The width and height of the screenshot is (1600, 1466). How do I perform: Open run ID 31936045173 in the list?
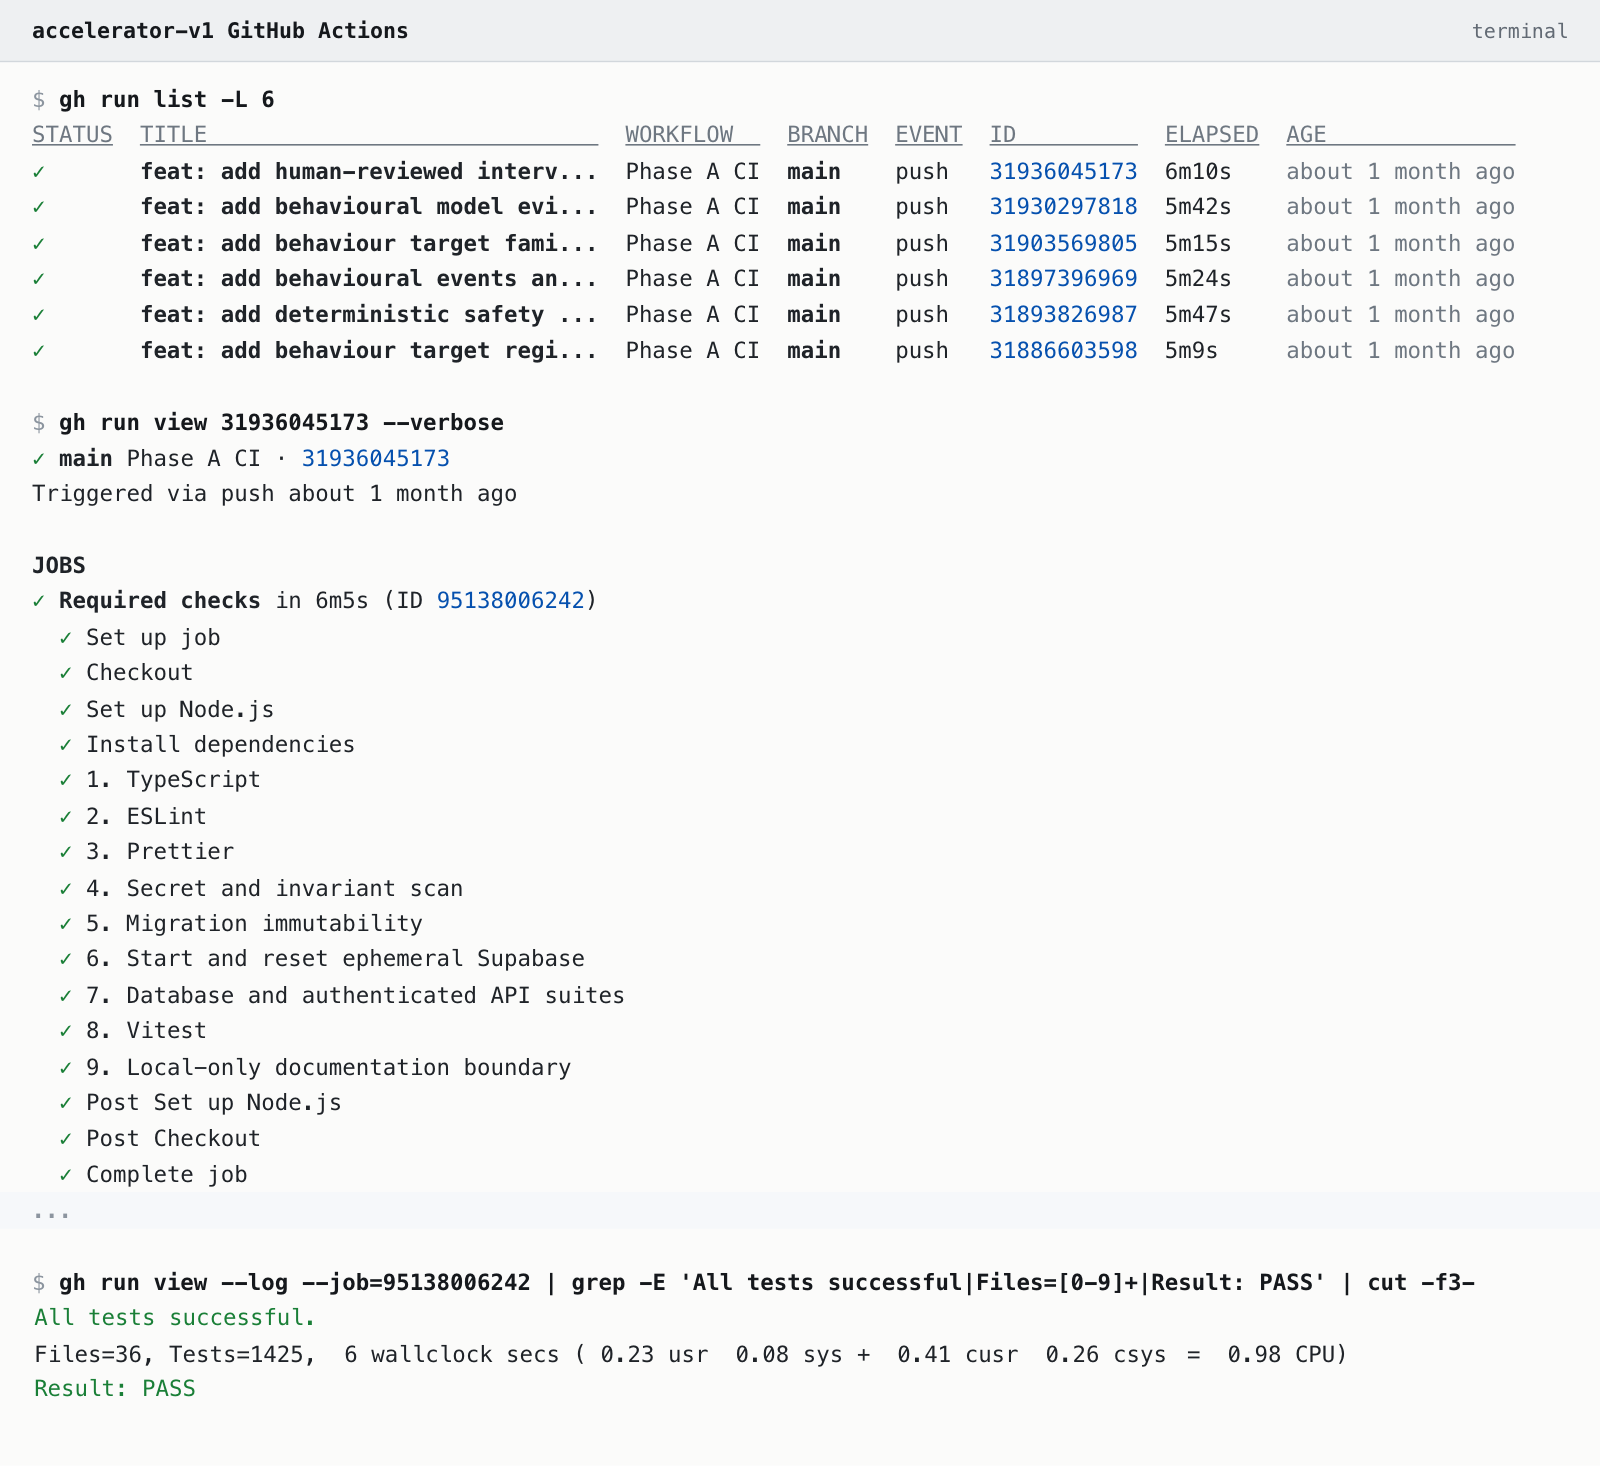pos(1063,171)
